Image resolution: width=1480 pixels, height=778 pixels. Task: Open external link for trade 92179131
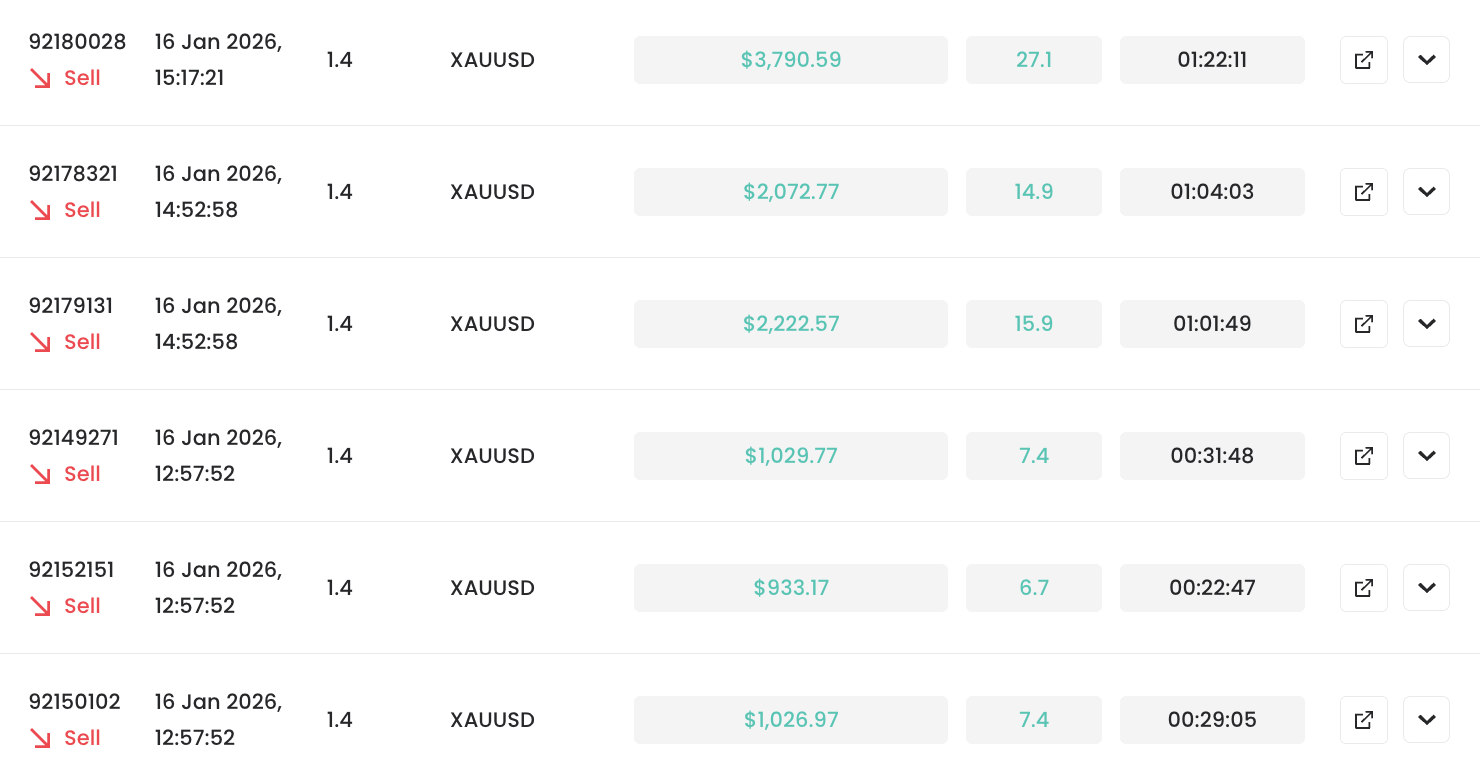[x=1363, y=324]
